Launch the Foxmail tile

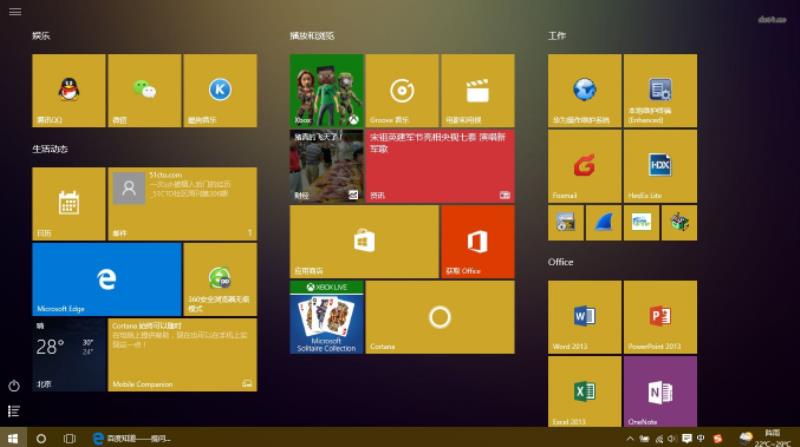(585, 166)
